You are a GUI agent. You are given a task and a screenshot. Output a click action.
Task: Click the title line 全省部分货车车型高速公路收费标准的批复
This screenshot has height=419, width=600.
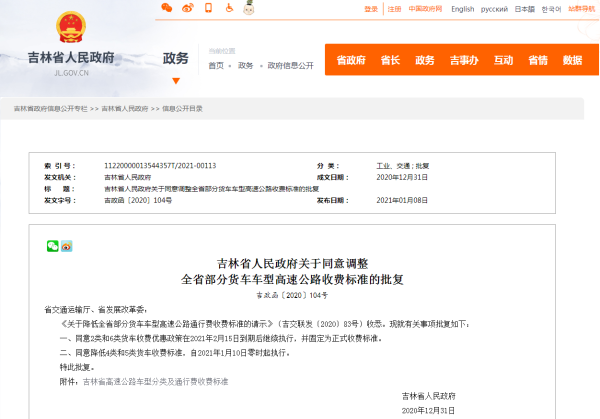292,279
